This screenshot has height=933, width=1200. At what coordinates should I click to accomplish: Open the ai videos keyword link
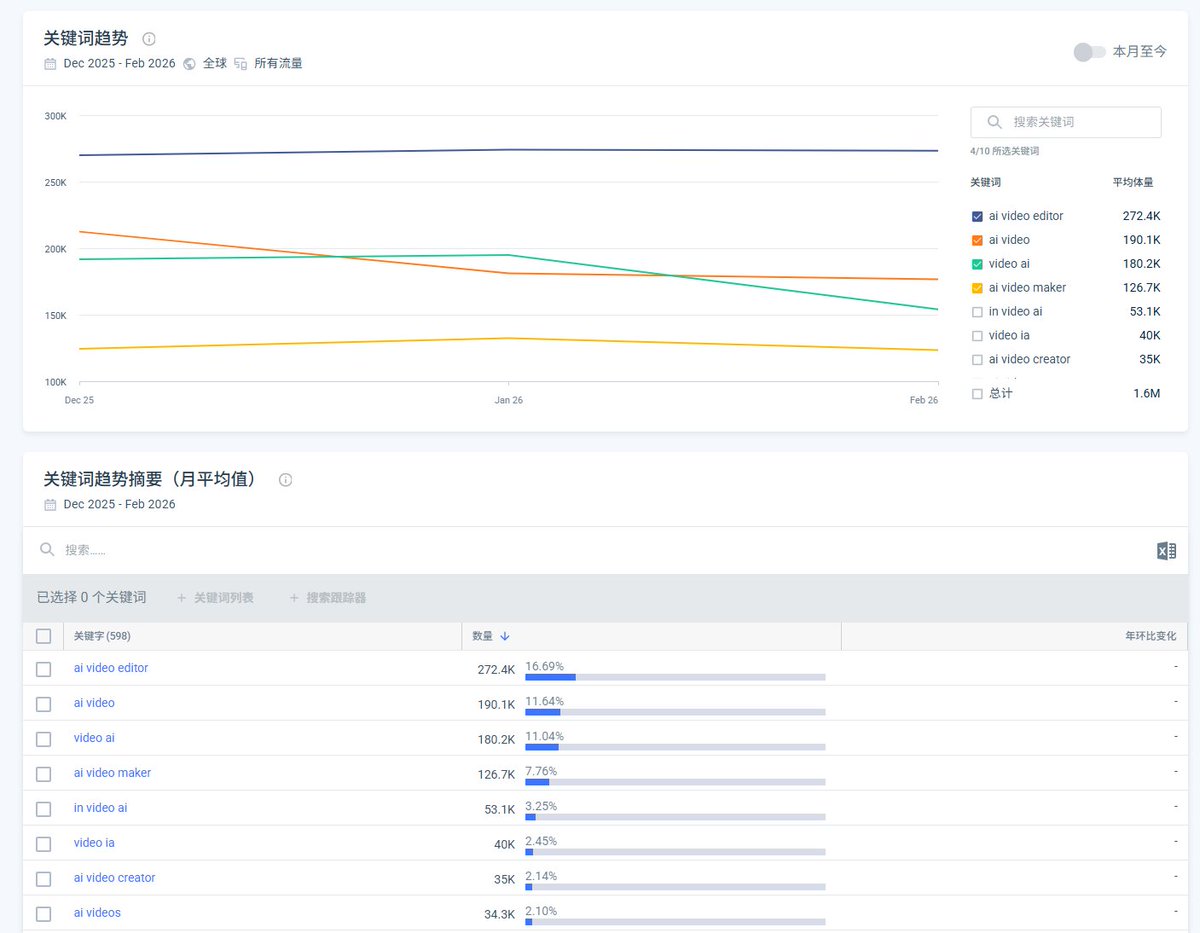[x=97, y=913]
